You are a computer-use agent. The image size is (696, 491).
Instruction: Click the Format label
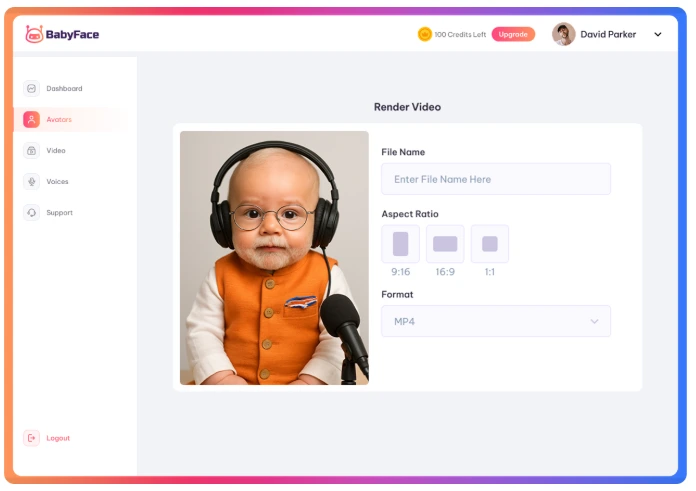pos(397,294)
